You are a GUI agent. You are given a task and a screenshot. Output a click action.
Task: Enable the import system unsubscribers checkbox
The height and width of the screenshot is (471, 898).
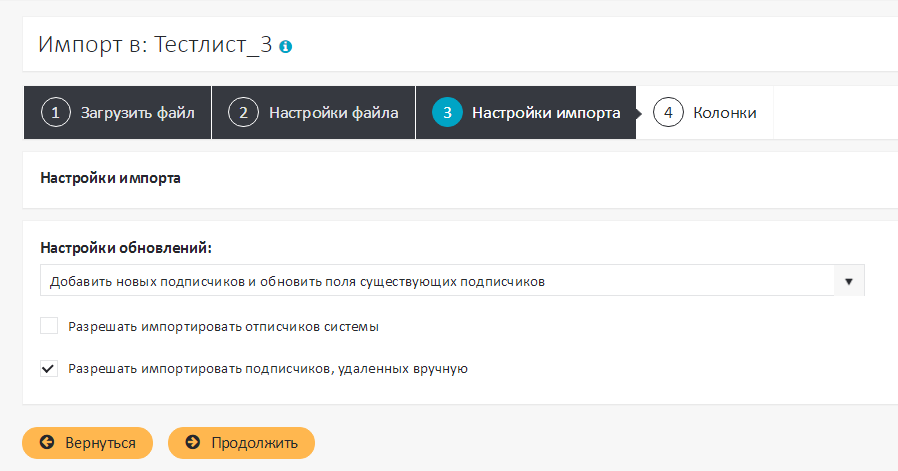pyautogui.click(x=49, y=326)
